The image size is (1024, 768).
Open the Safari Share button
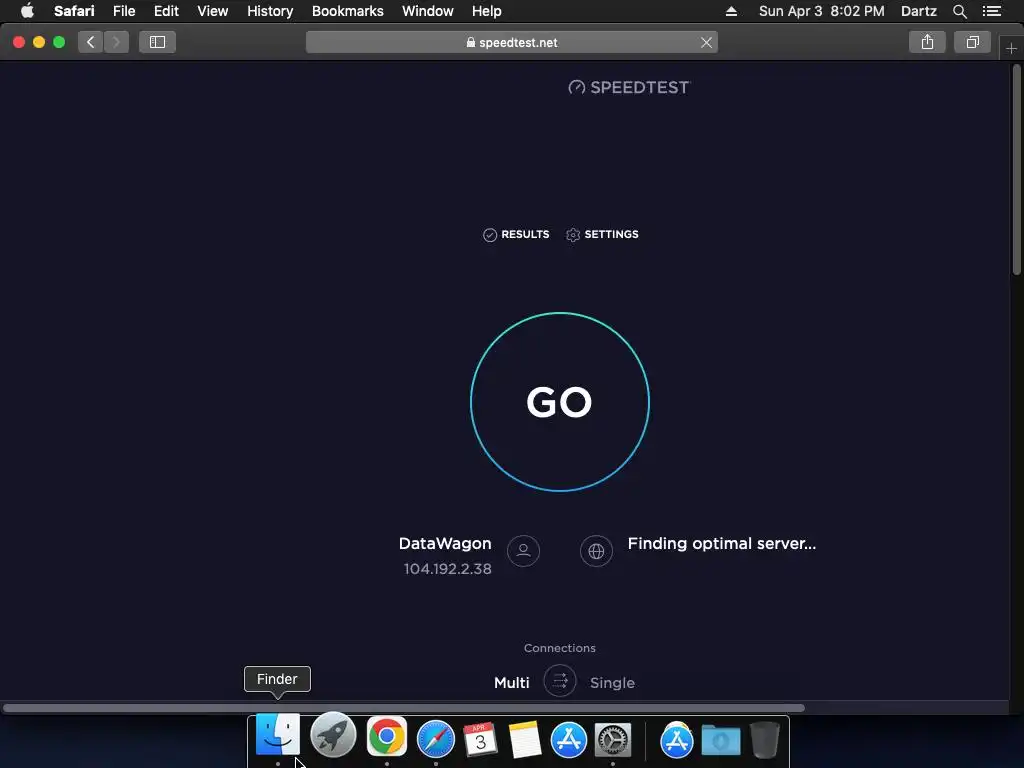(x=927, y=42)
